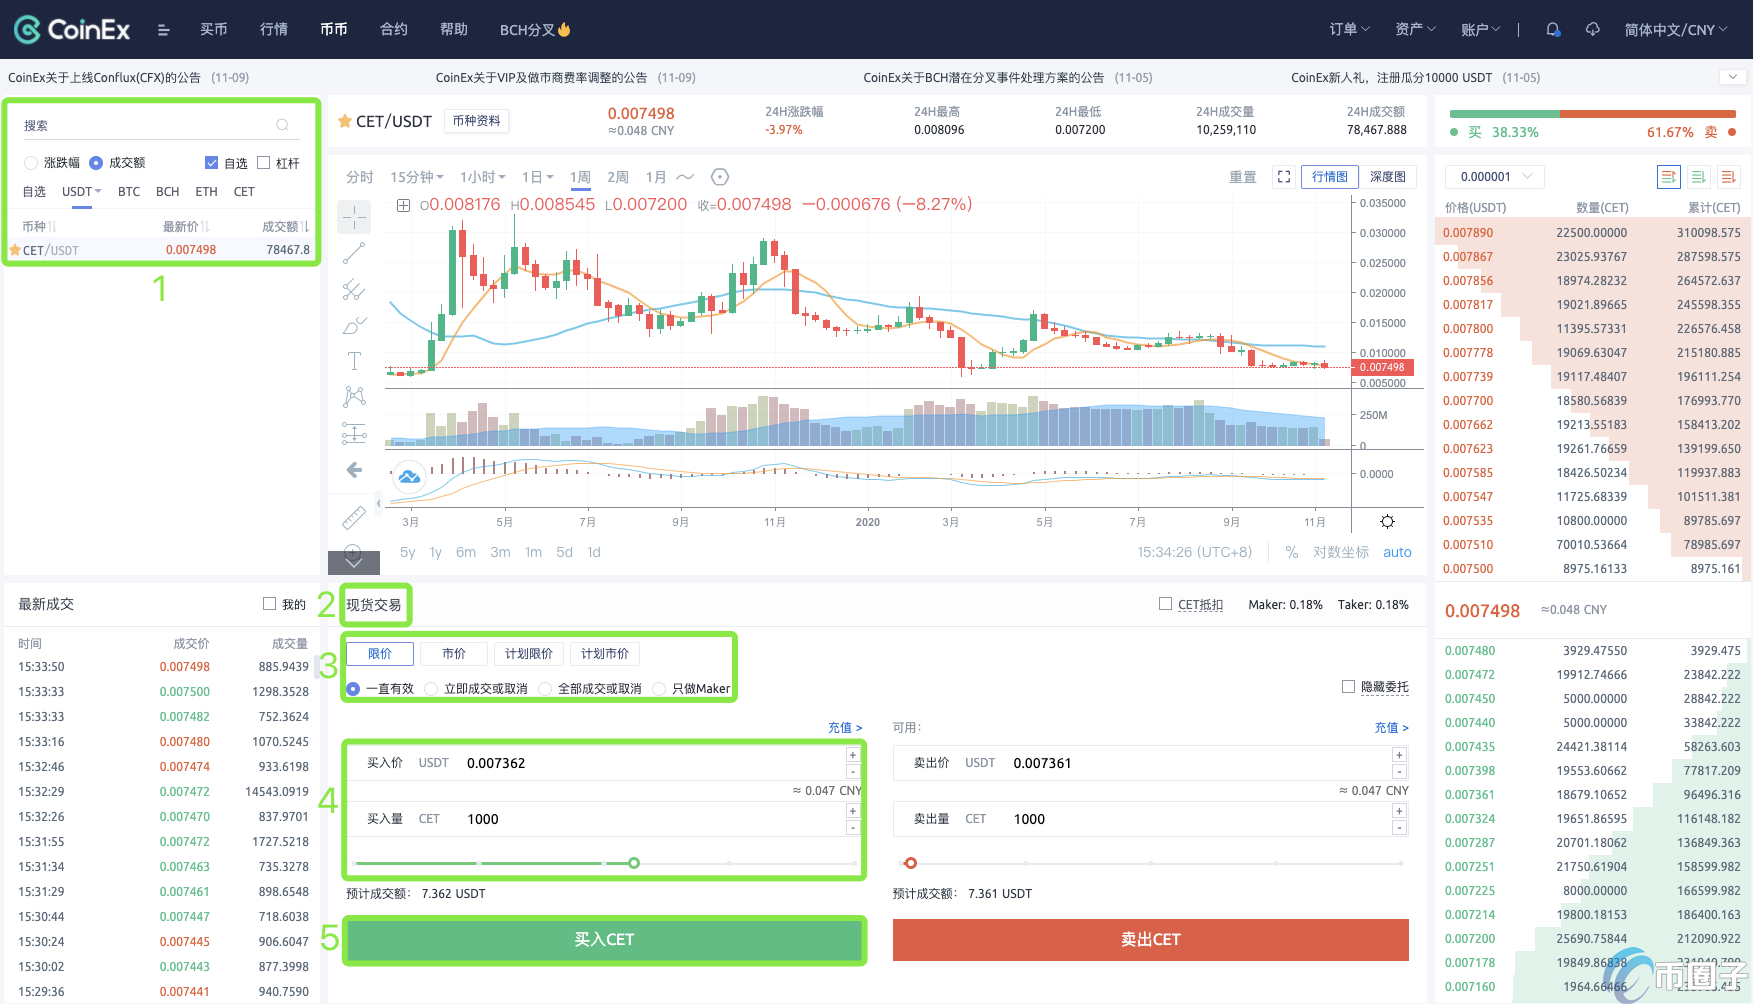The height and width of the screenshot is (1004, 1753).
Task: Show combined order book view
Action: [1669, 177]
